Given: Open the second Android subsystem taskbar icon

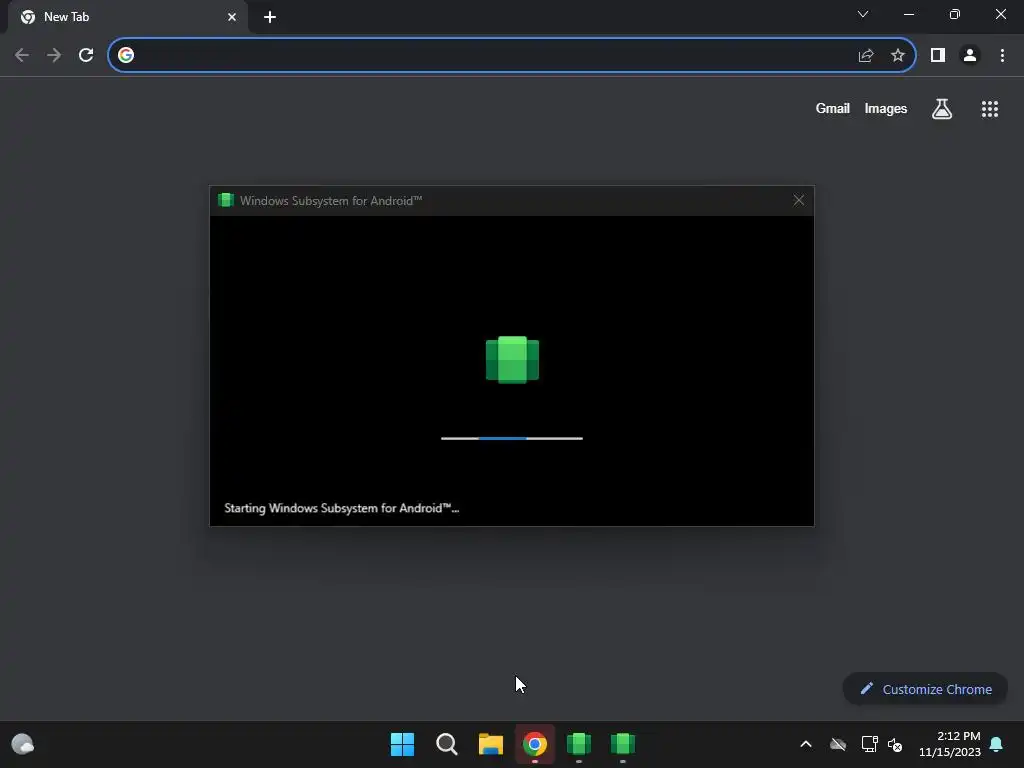Looking at the screenshot, I should pos(623,744).
